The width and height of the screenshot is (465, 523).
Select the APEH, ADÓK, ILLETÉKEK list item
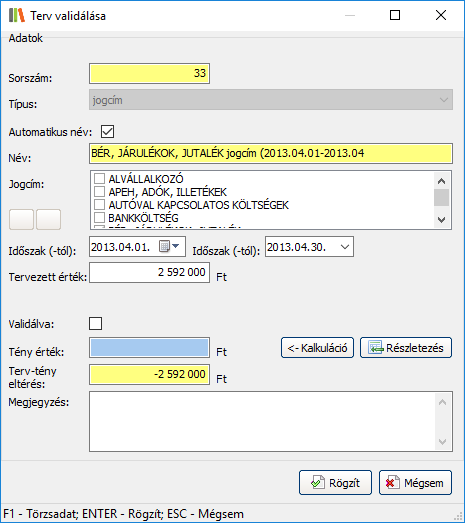[167, 192]
